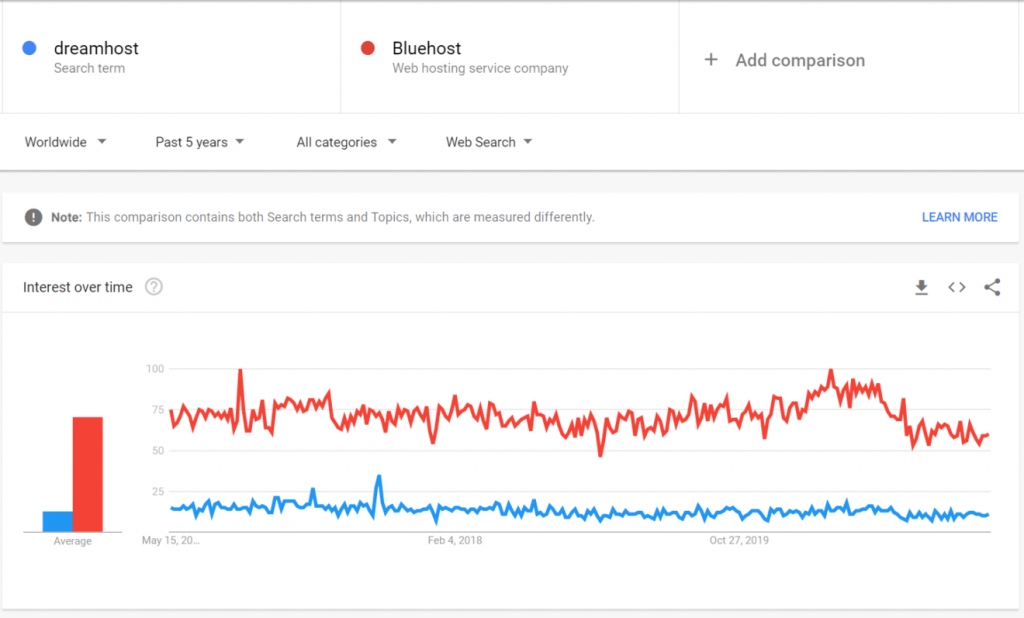Click the Oct 27, 2019 axis label

[739, 541]
